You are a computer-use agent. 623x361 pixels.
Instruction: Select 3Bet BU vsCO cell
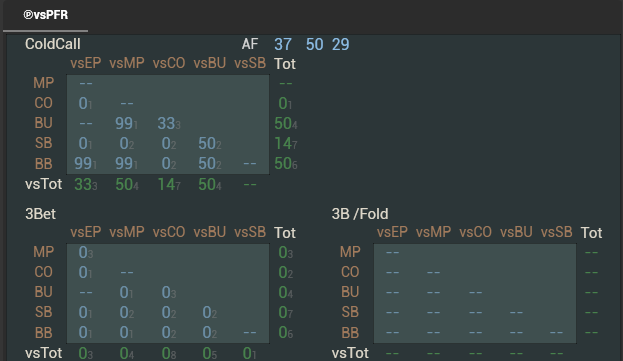[x=169, y=293]
